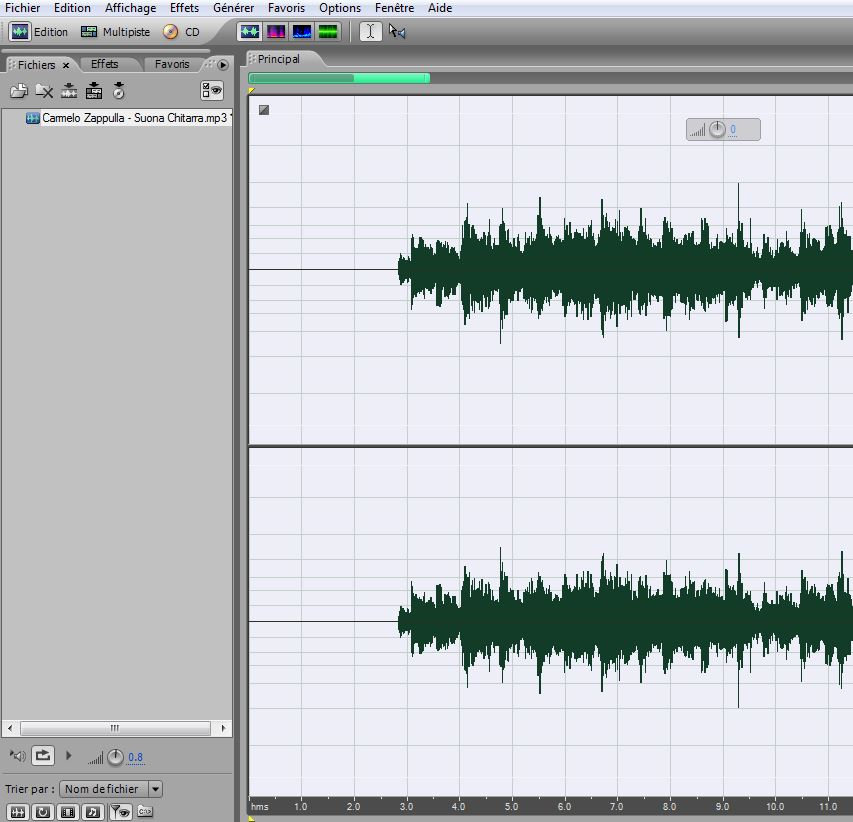
Task: Click the import file folder icon
Action: [x=19, y=91]
